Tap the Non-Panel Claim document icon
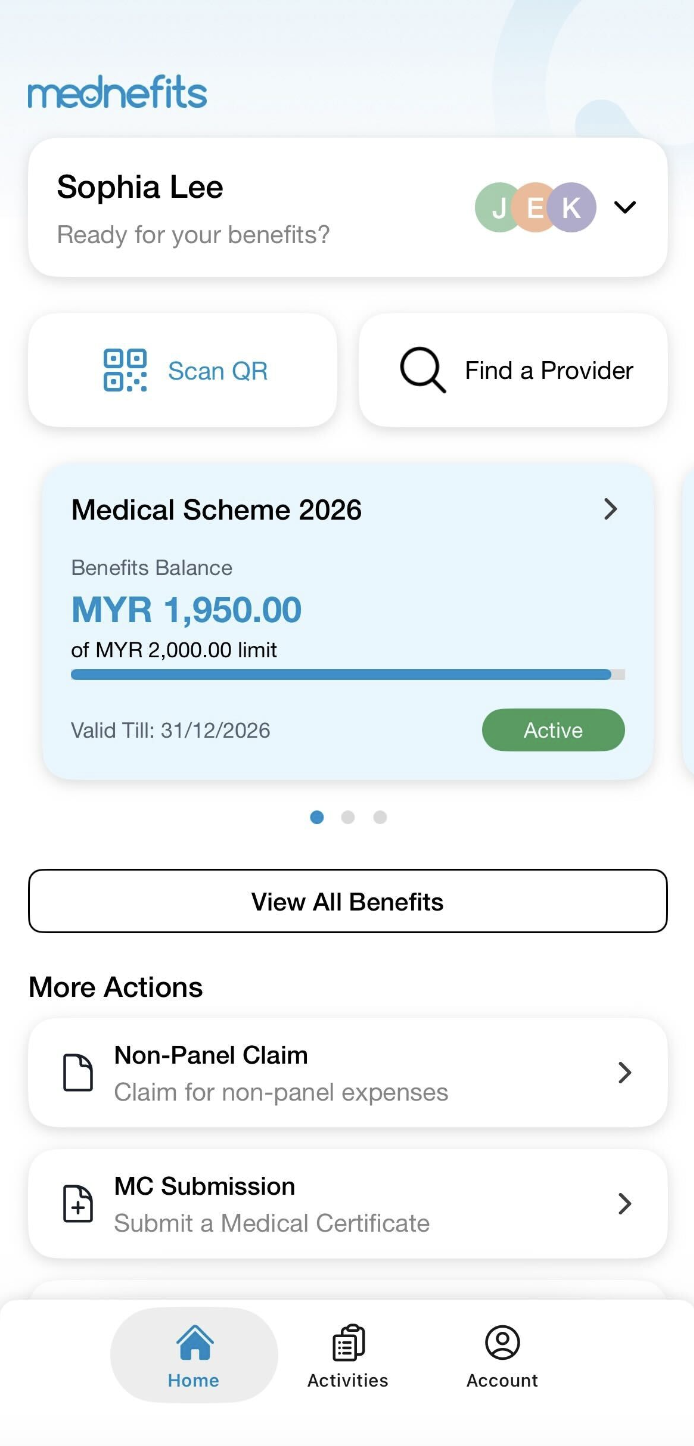Screen dimensions: 694x1446 coord(78,1073)
